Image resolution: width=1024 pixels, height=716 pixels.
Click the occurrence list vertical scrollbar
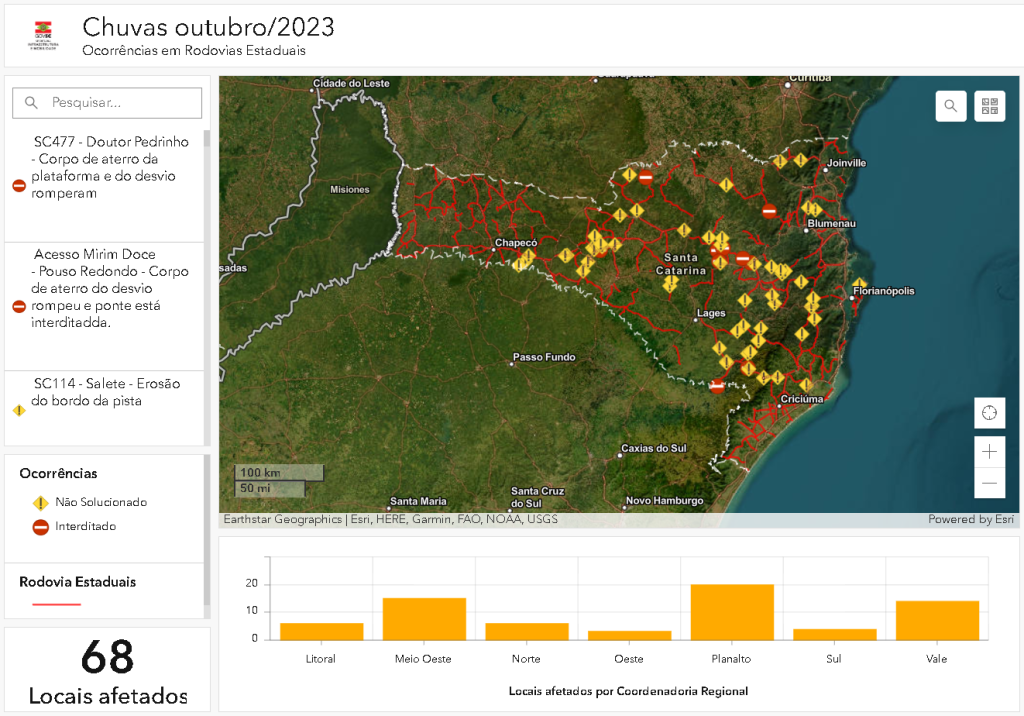(x=207, y=287)
